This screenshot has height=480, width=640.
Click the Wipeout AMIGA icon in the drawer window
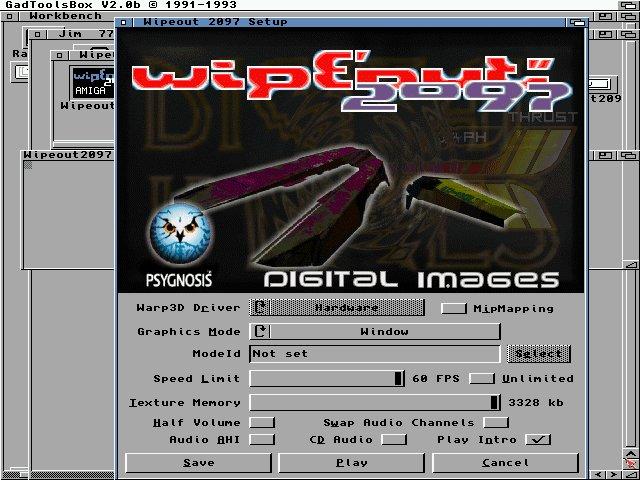92,82
